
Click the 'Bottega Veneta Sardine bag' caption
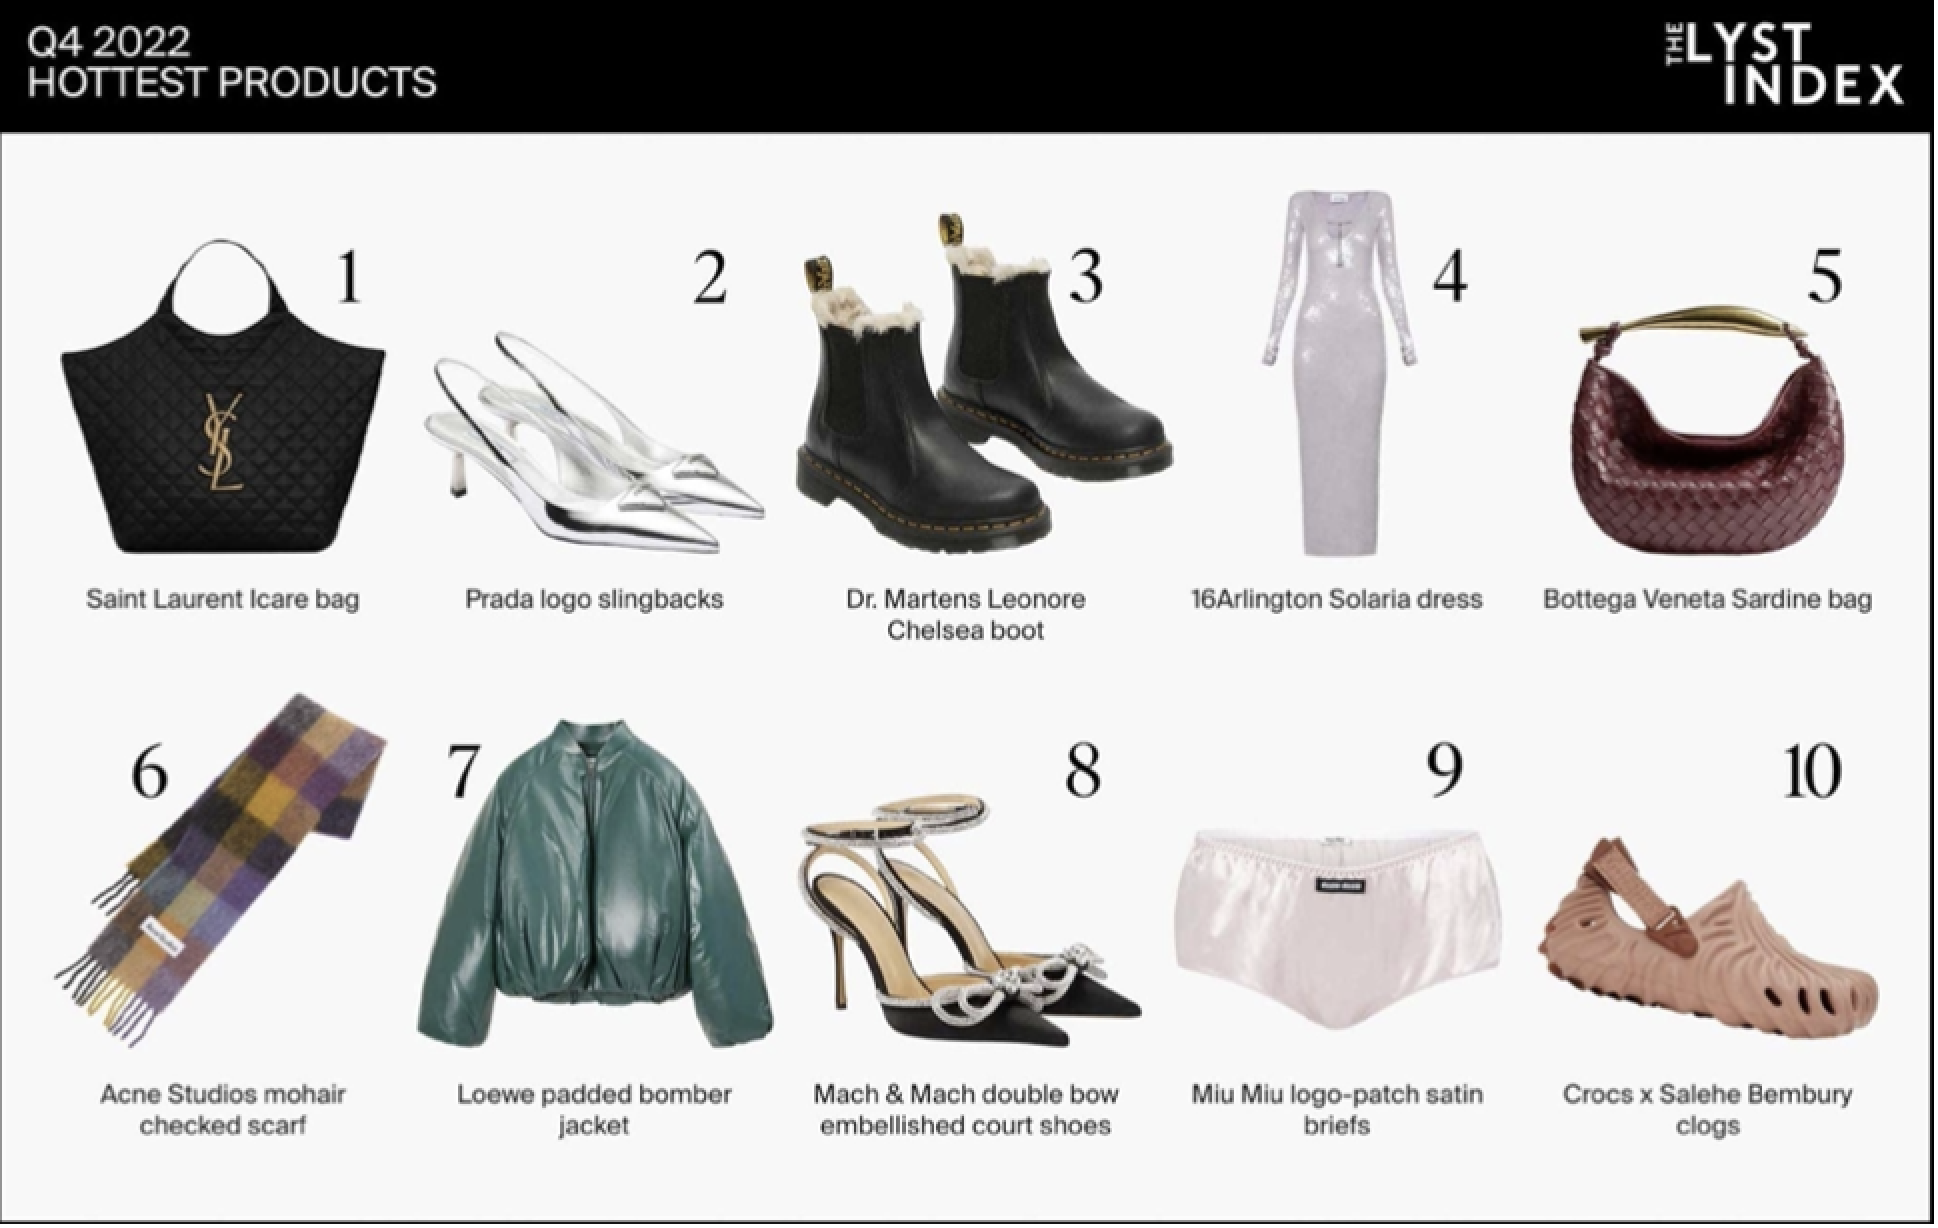(x=1708, y=600)
